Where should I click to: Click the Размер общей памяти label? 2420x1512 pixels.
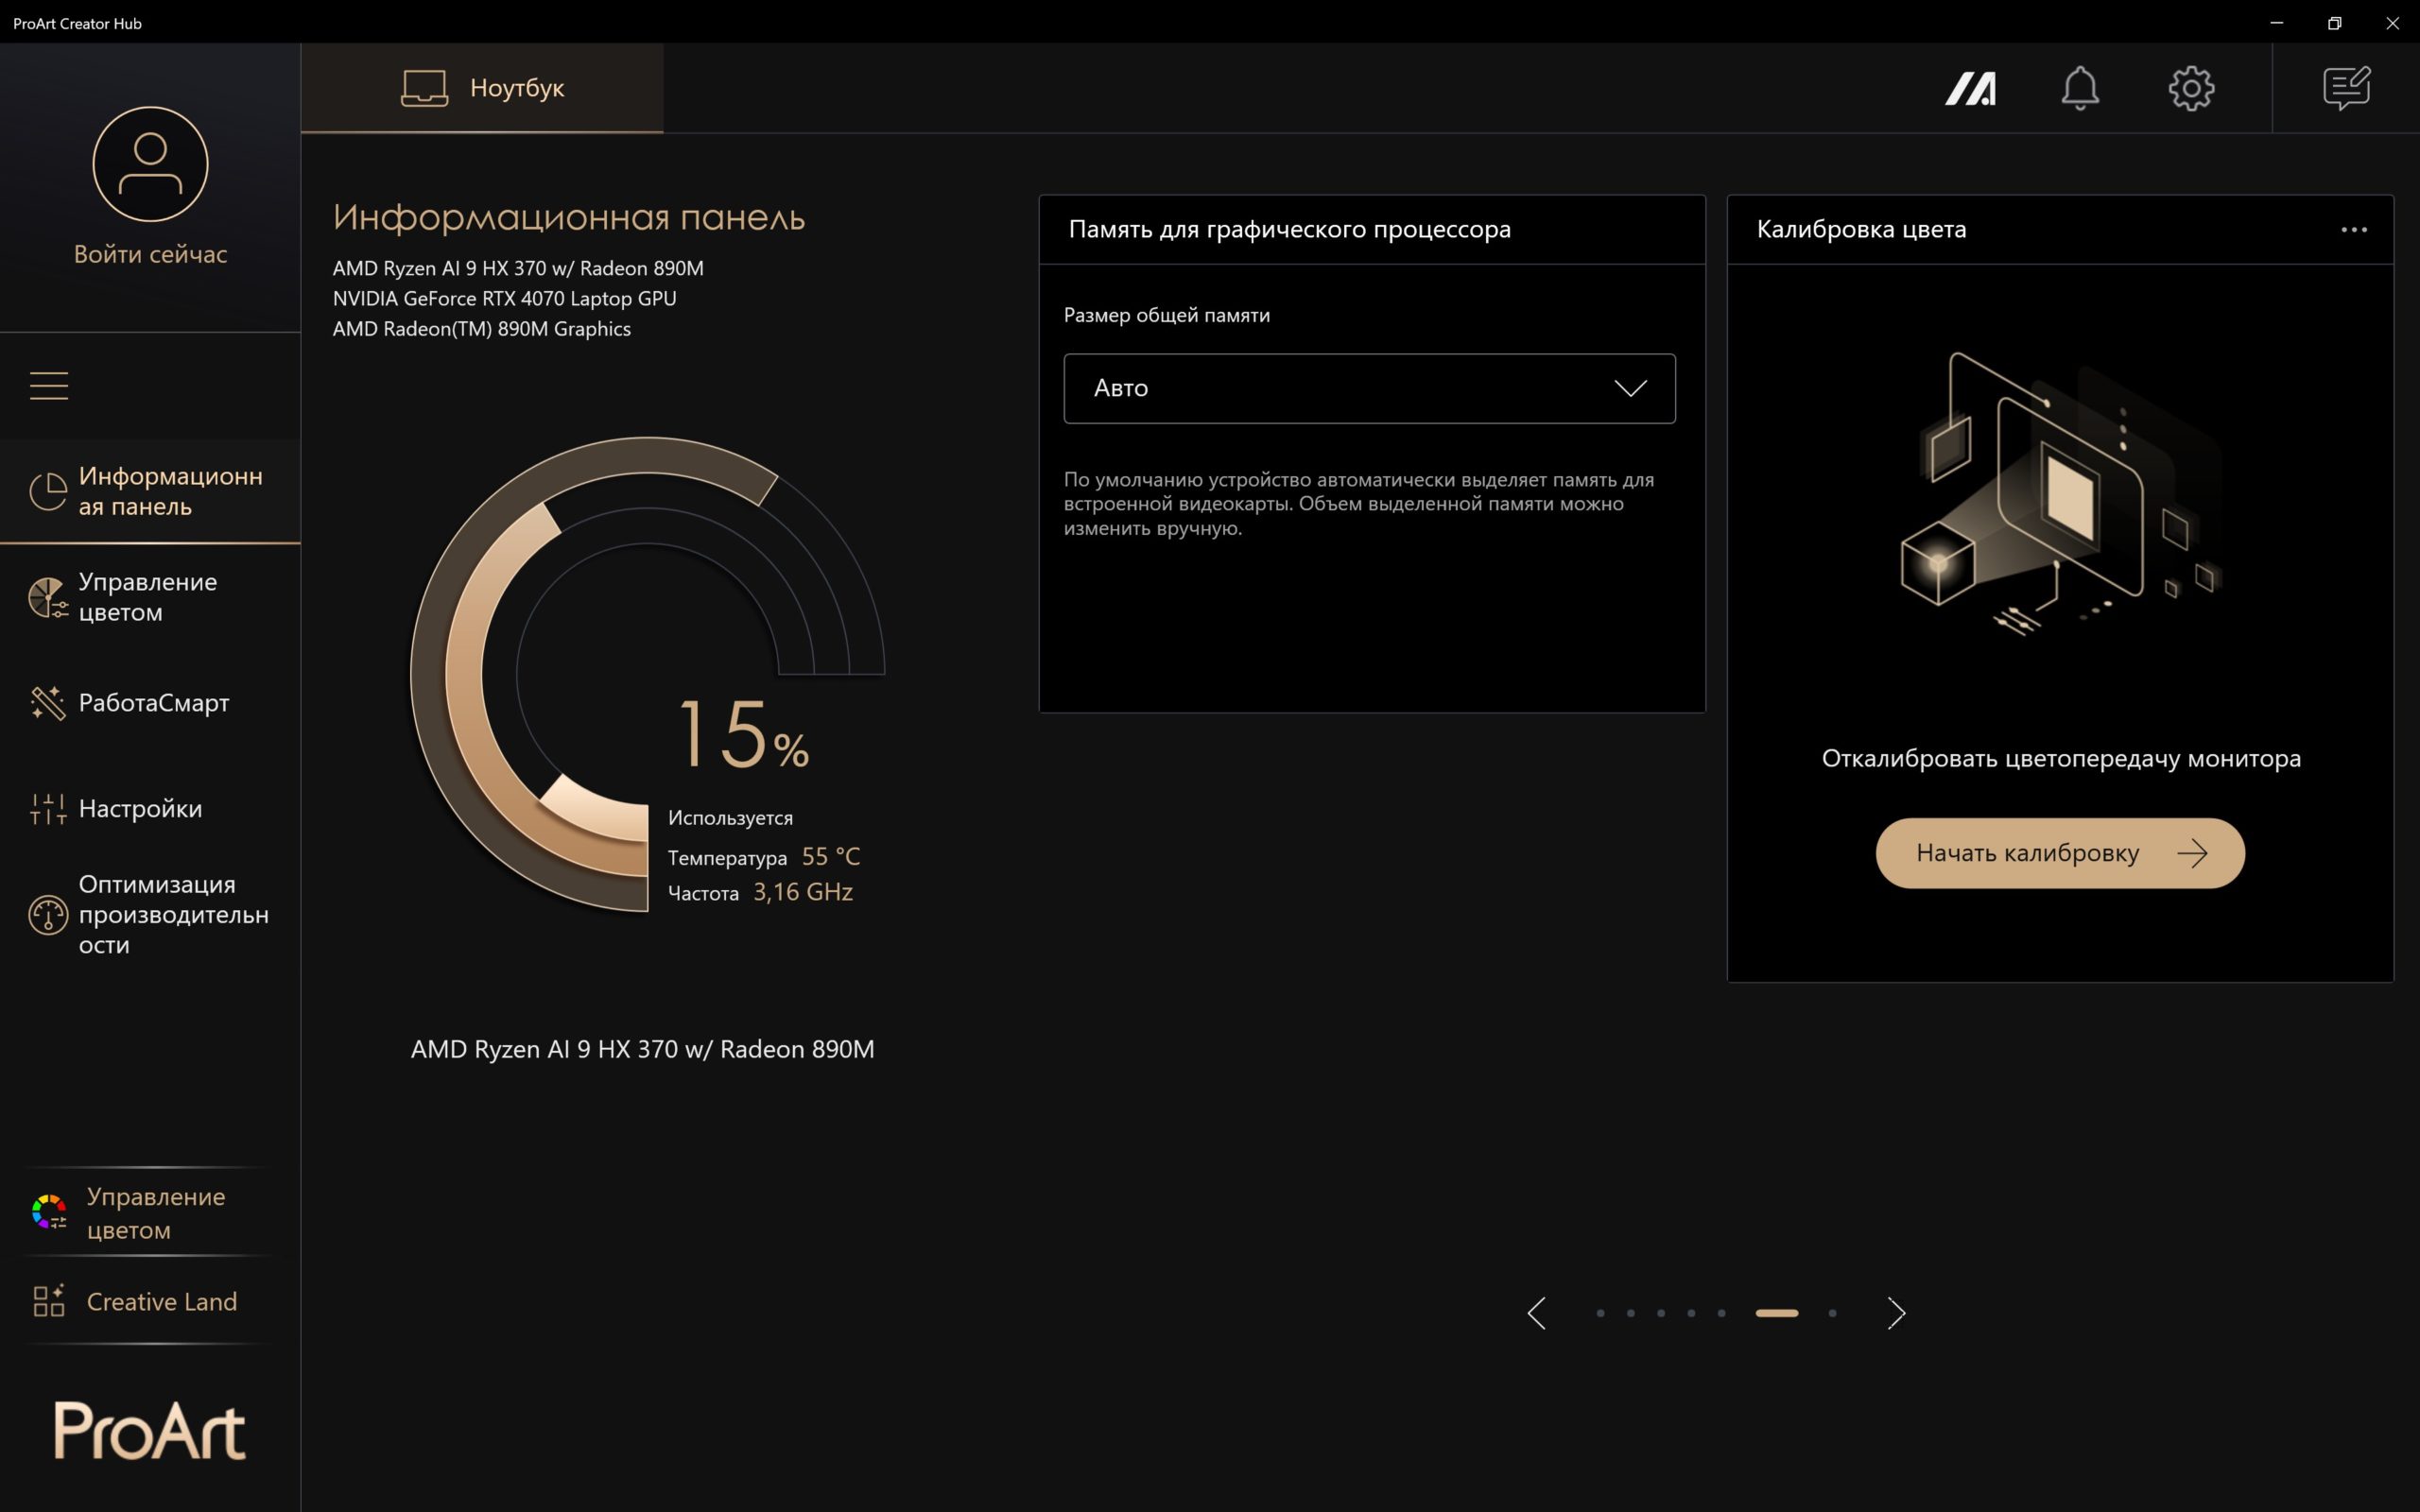[x=1167, y=315]
